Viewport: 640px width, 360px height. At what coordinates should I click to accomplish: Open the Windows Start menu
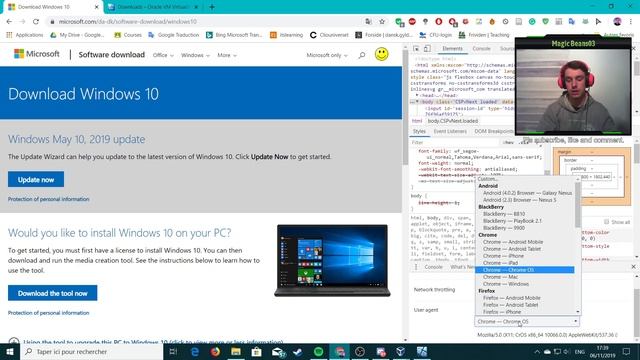pyautogui.click(x=10, y=351)
